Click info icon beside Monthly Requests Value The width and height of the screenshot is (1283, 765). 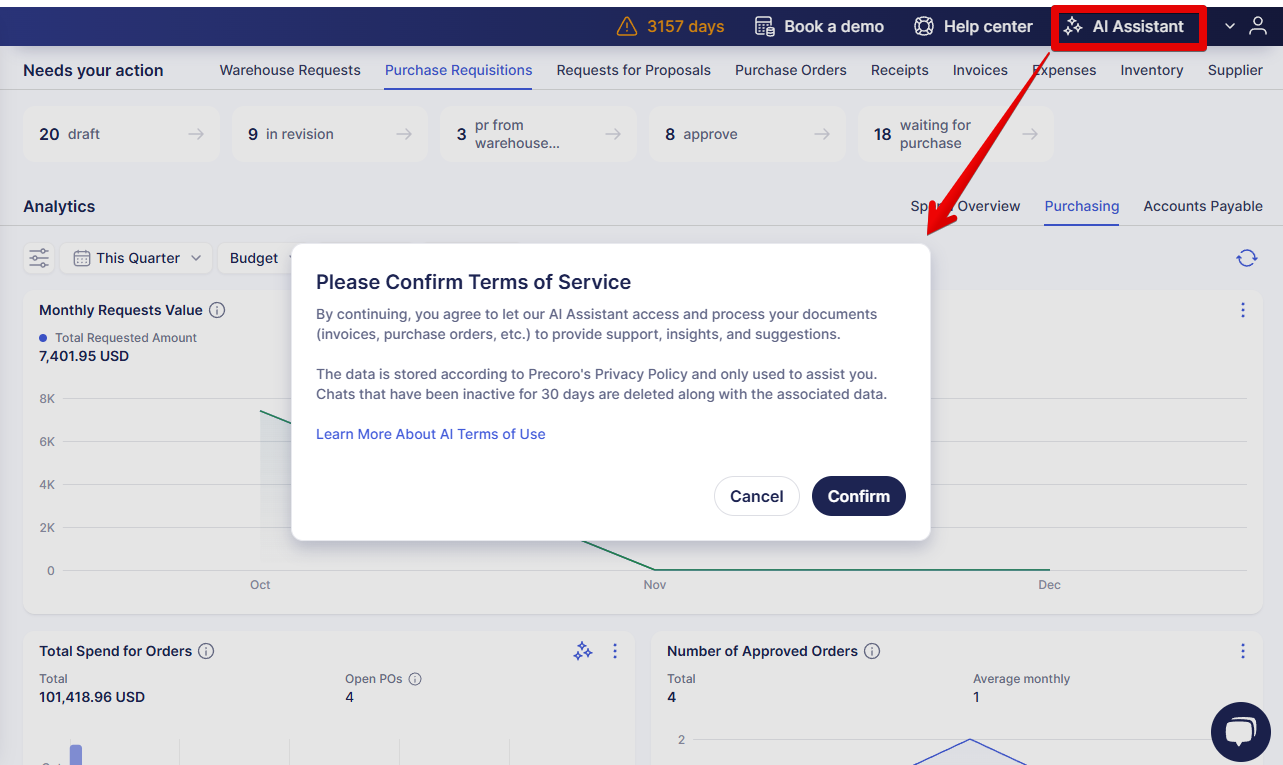pyautogui.click(x=217, y=310)
